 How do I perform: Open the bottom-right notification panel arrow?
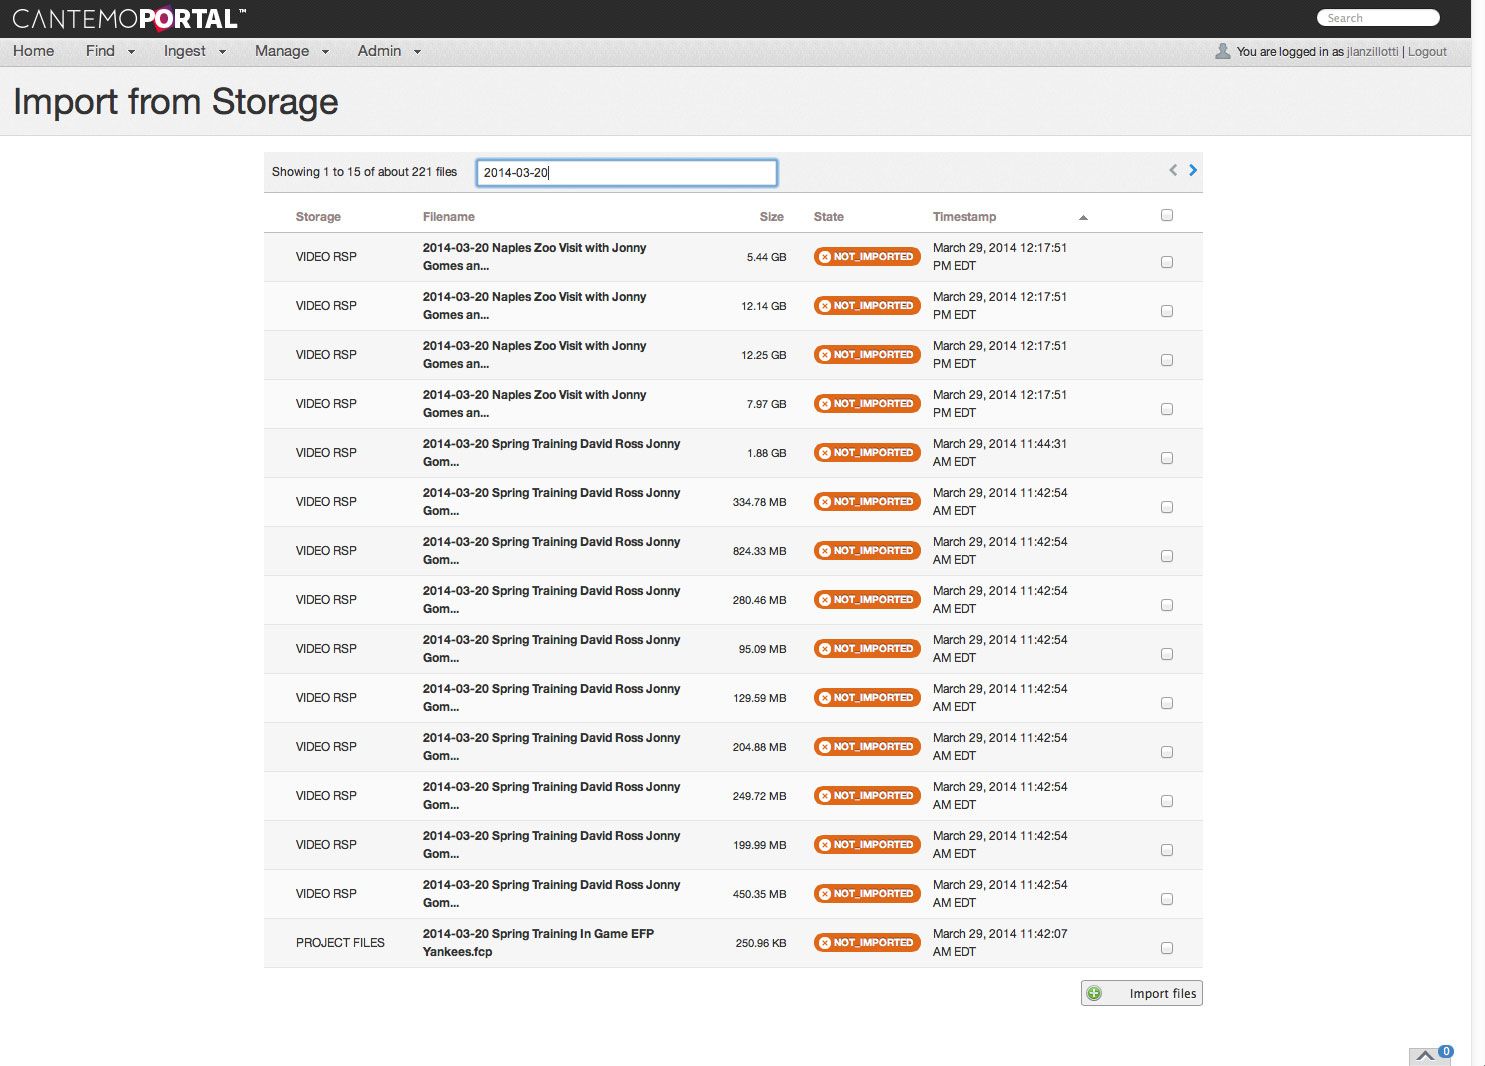pyautogui.click(x=1426, y=1055)
